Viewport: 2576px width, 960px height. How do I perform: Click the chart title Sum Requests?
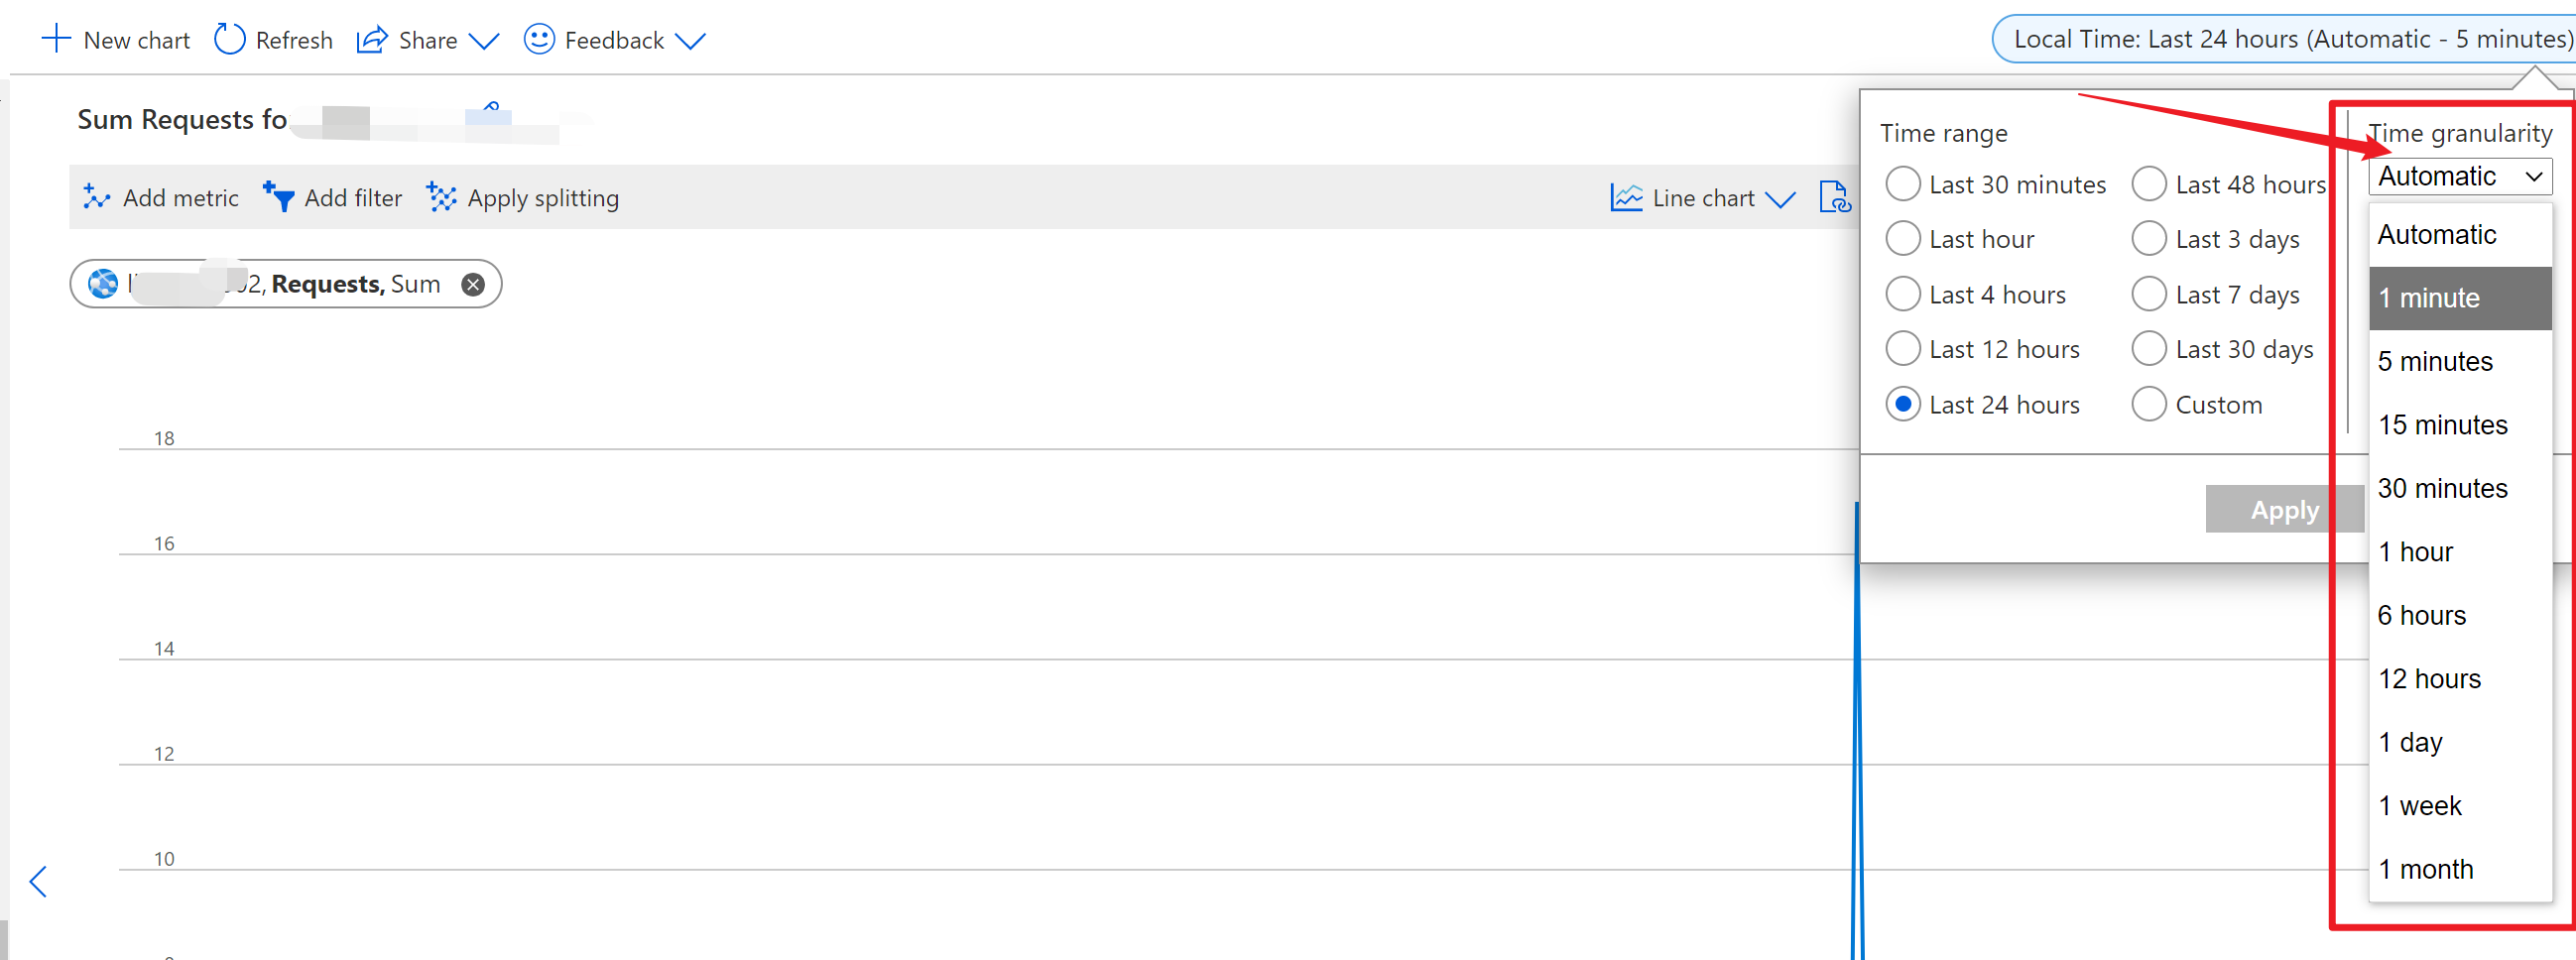pyautogui.click(x=182, y=120)
